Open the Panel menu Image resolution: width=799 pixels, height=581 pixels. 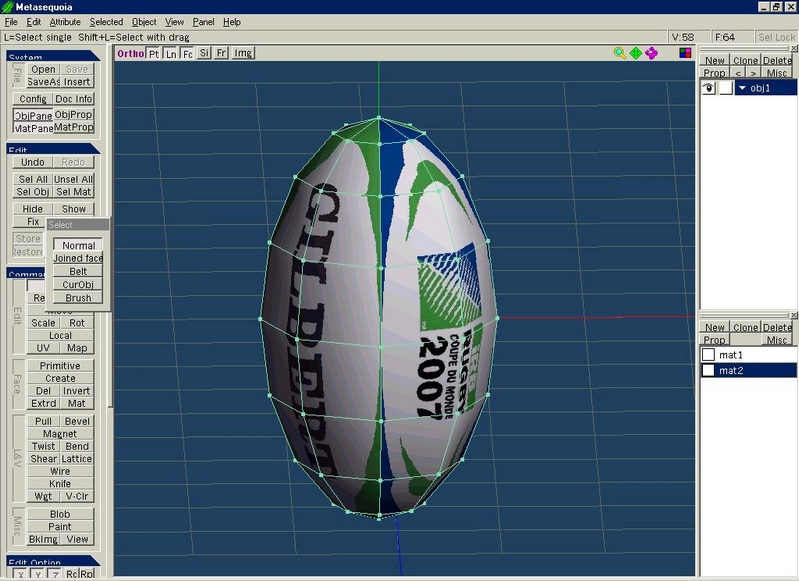(x=203, y=22)
